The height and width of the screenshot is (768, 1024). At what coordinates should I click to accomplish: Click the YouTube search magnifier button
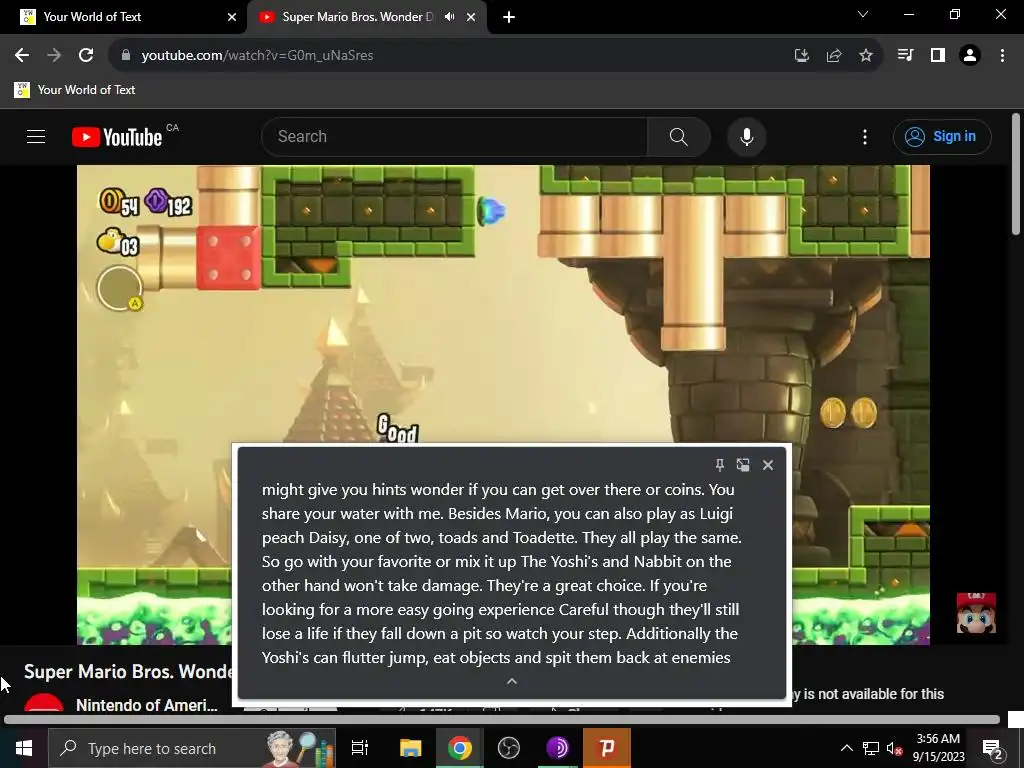679,136
